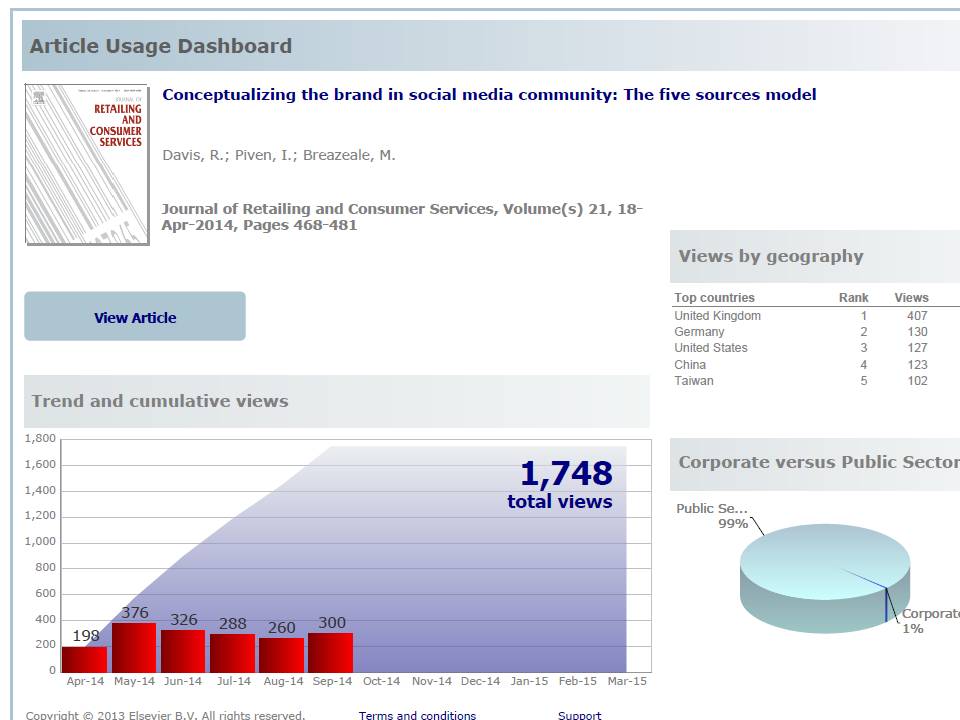Select the Aug-14 bar showing 260
This screenshot has width=960, height=720.
pos(281,655)
